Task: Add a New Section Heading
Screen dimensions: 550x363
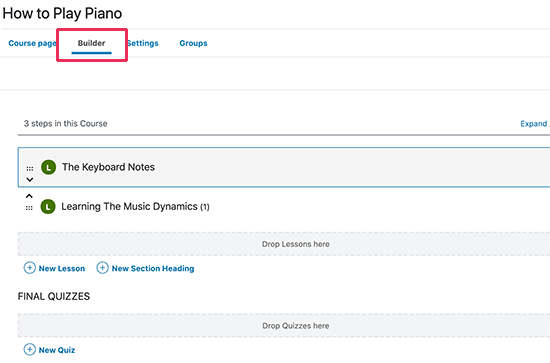Action: (153, 269)
